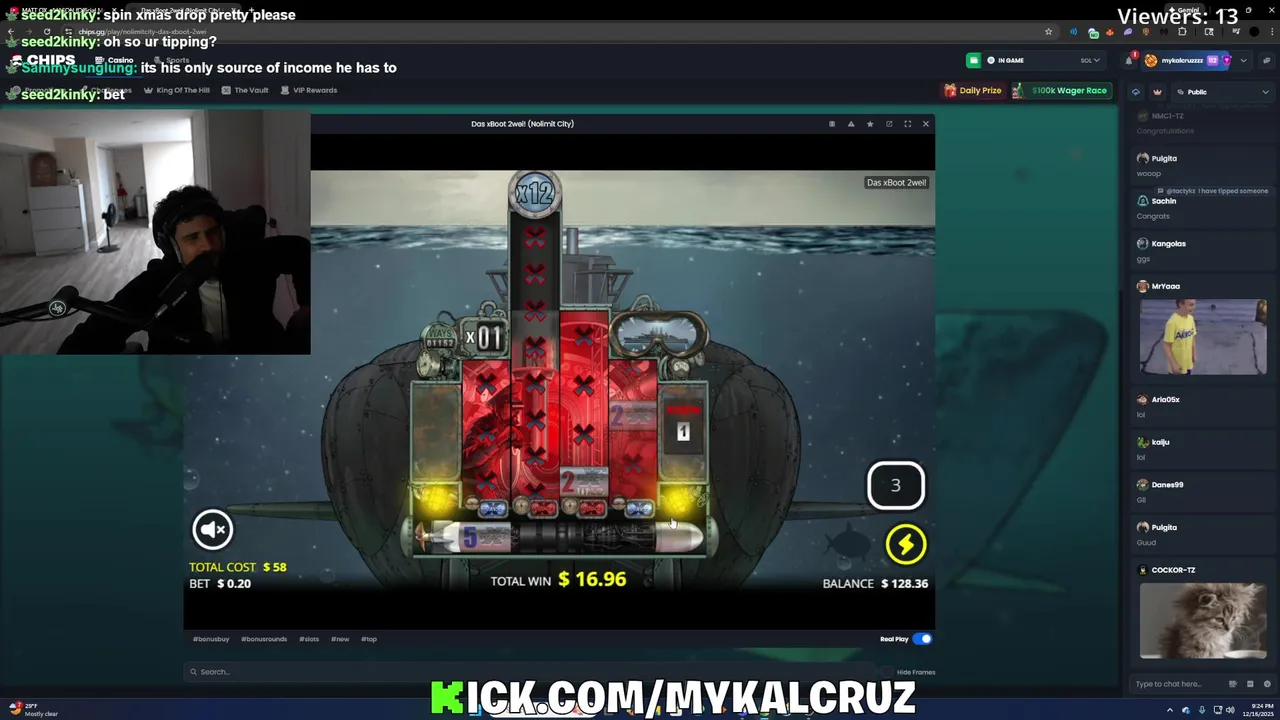Image resolution: width=1280 pixels, height=720 pixels.
Task: Select the #top tag
Action: point(369,639)
